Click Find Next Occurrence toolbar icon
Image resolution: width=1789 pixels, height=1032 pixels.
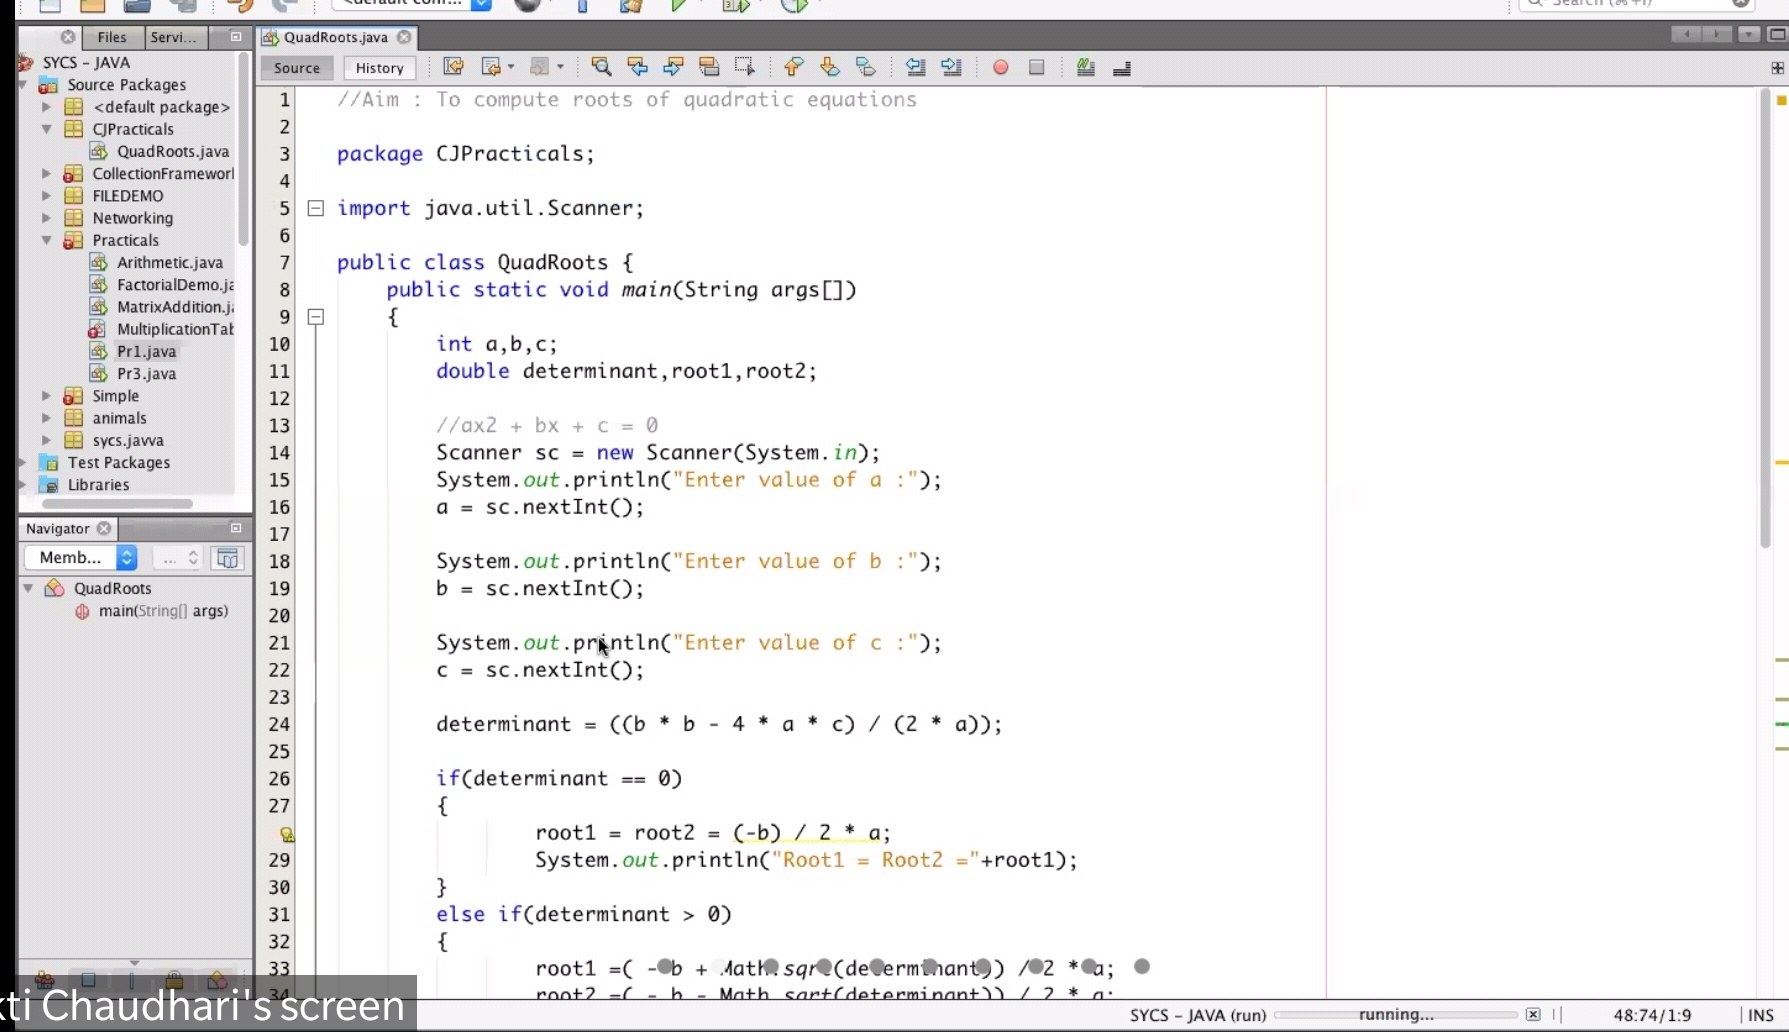pos(673,67)
